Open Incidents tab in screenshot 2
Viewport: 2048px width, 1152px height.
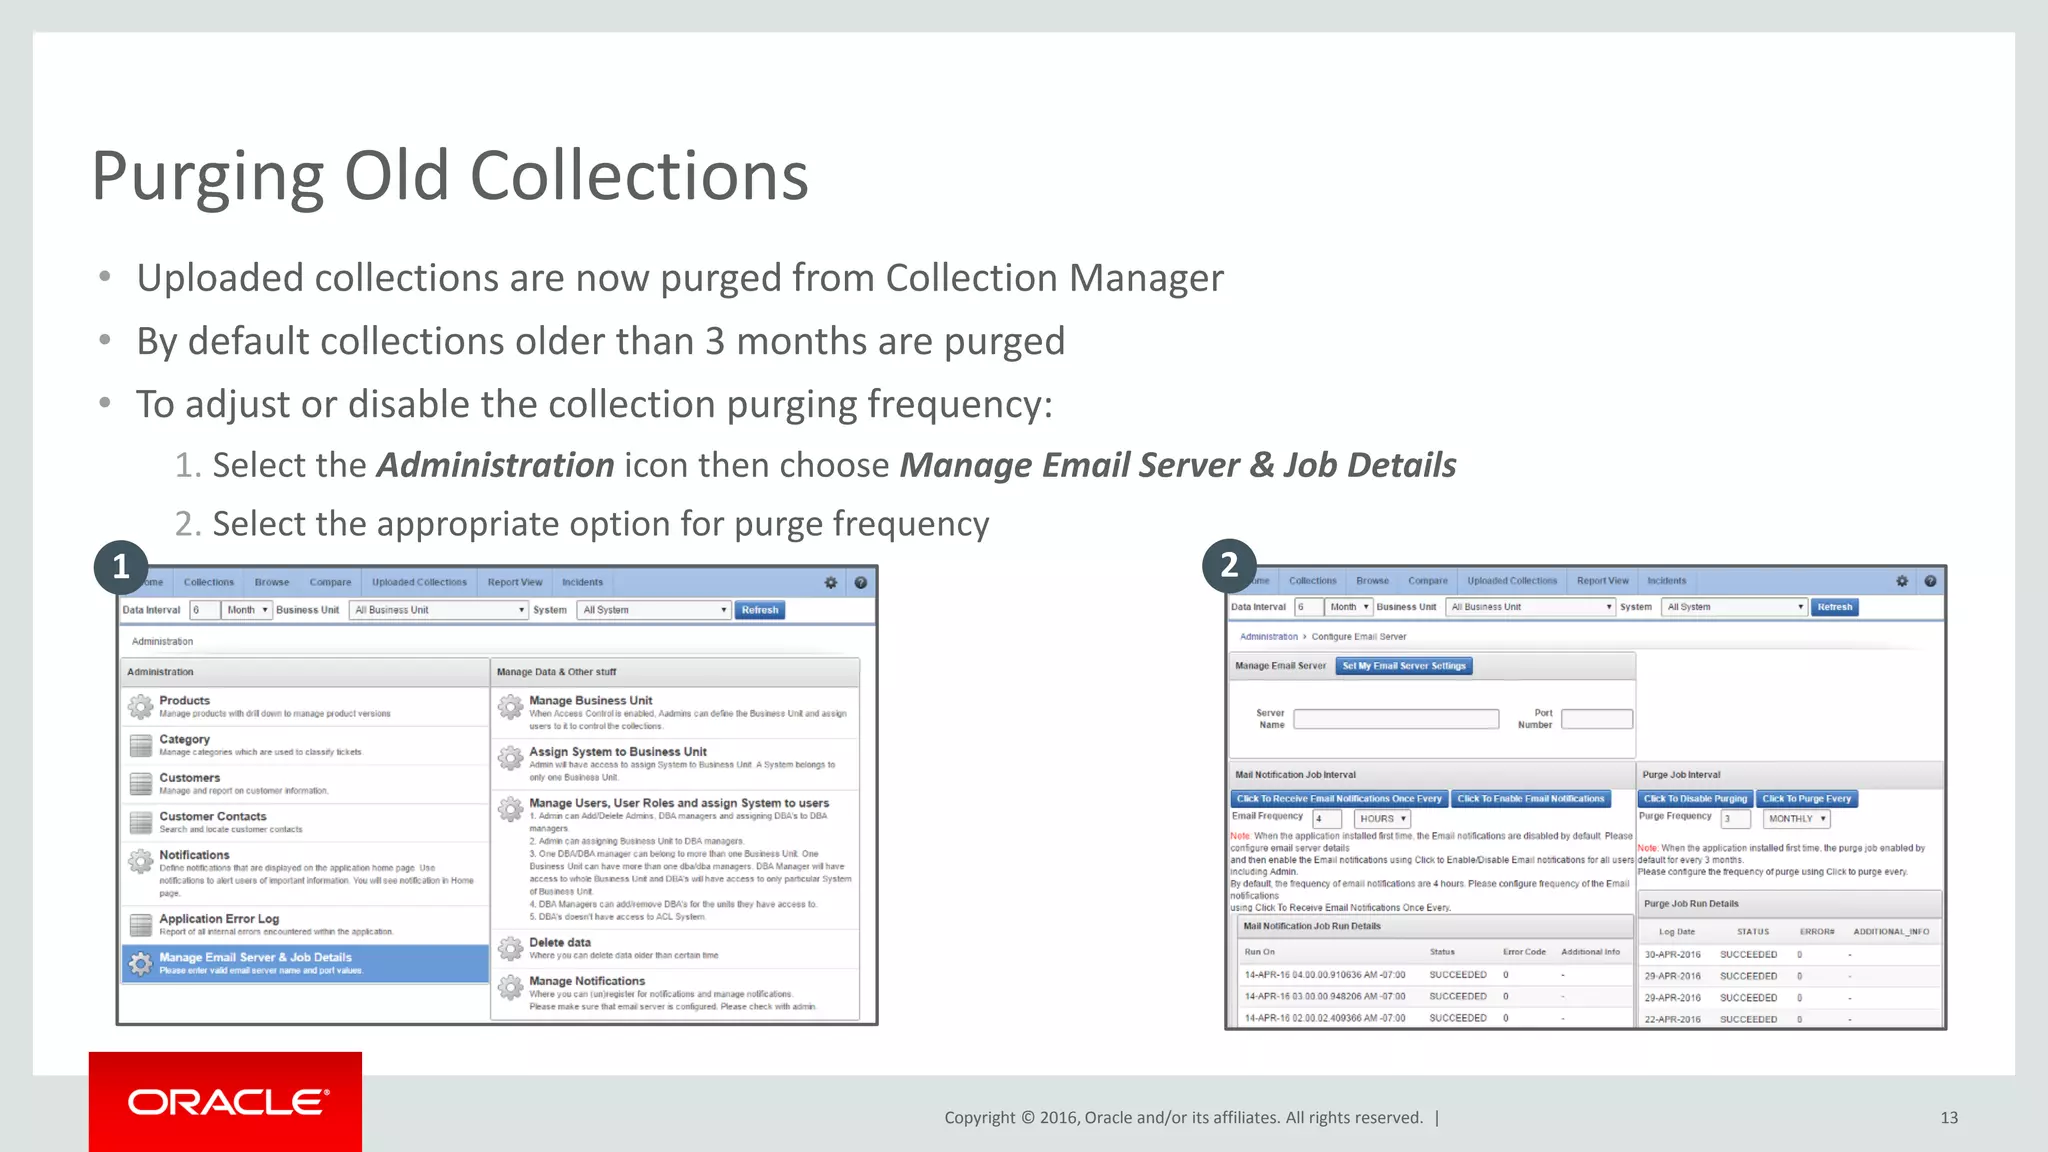[1666, 581]
